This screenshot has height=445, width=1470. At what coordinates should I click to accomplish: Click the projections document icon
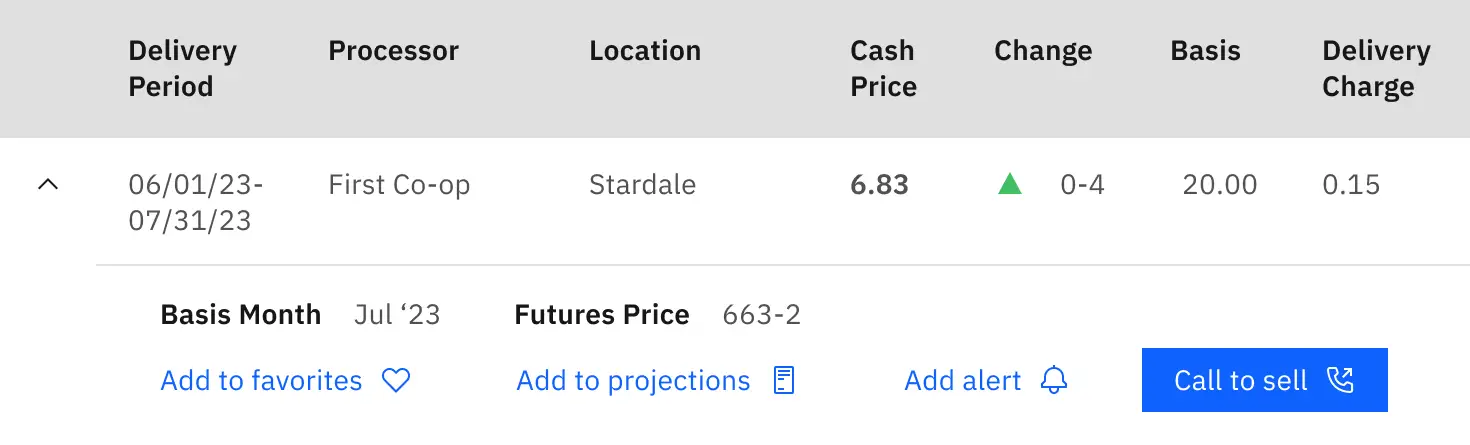point(785,380)
